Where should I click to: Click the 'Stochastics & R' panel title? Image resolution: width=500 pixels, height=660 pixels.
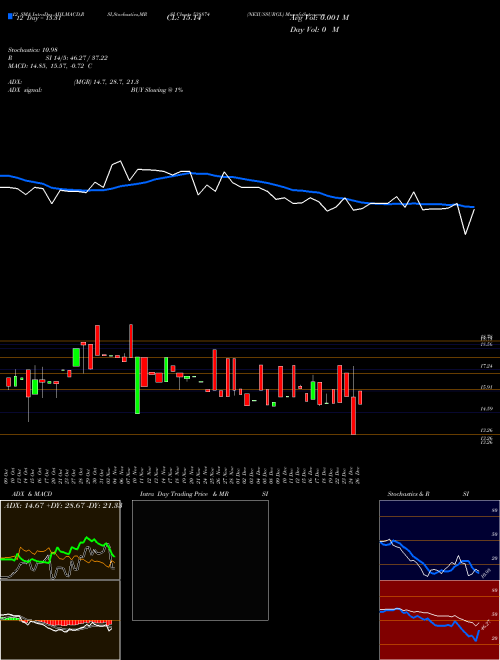coord(409,494)
